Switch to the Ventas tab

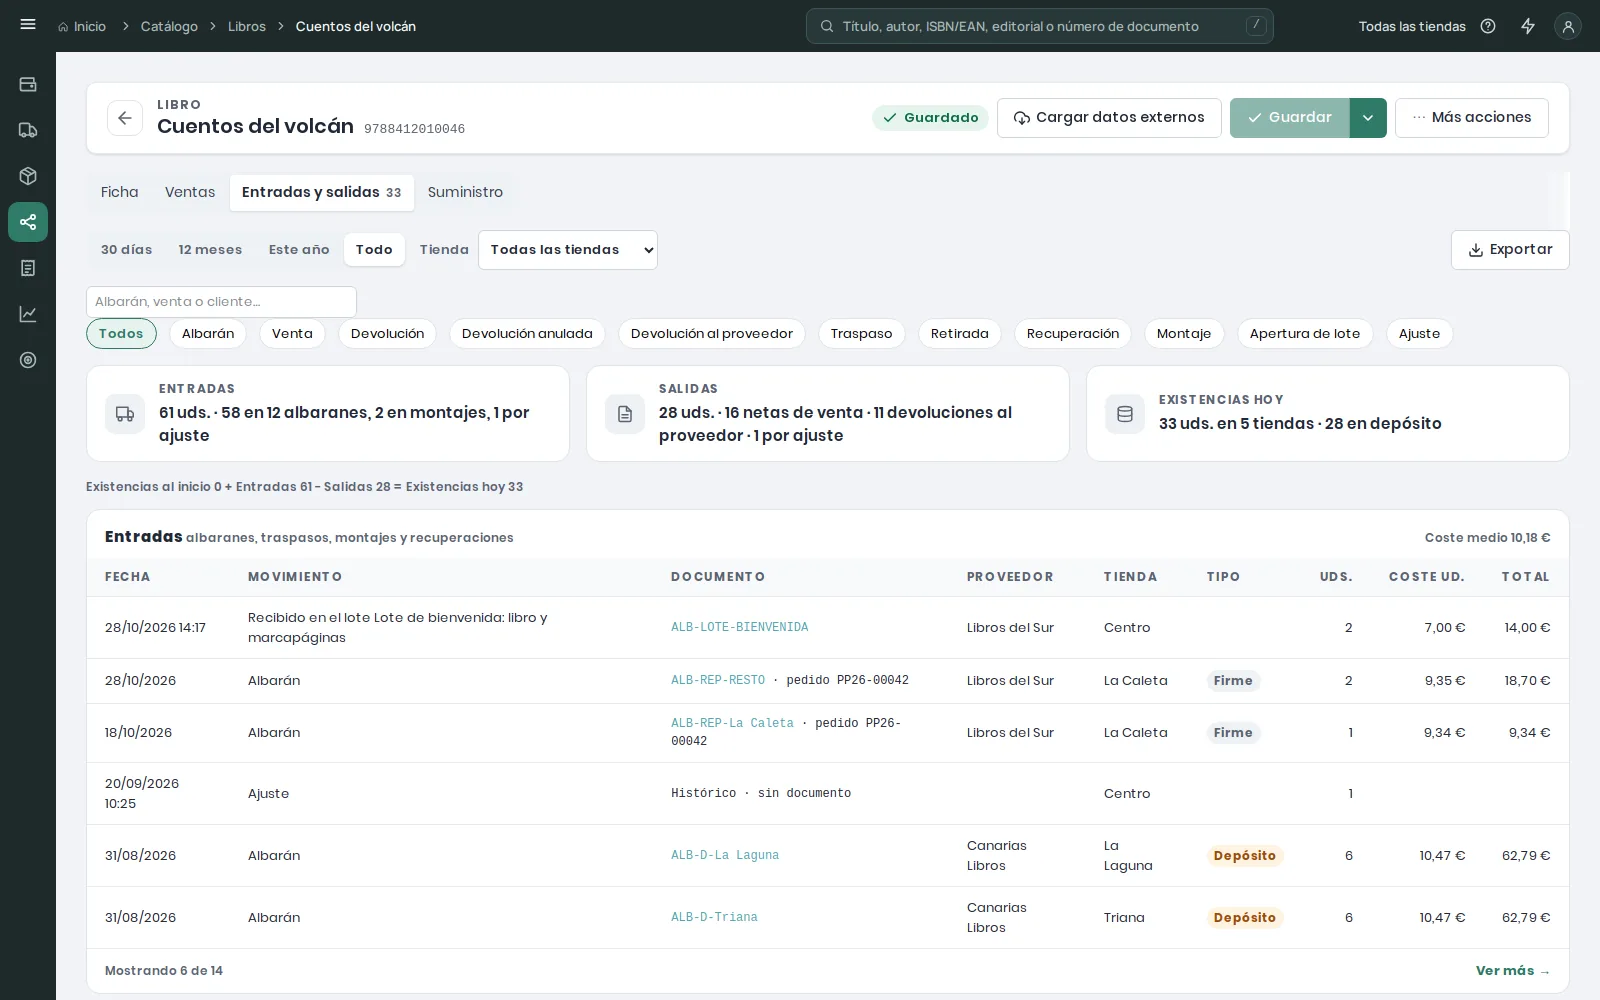190,192
